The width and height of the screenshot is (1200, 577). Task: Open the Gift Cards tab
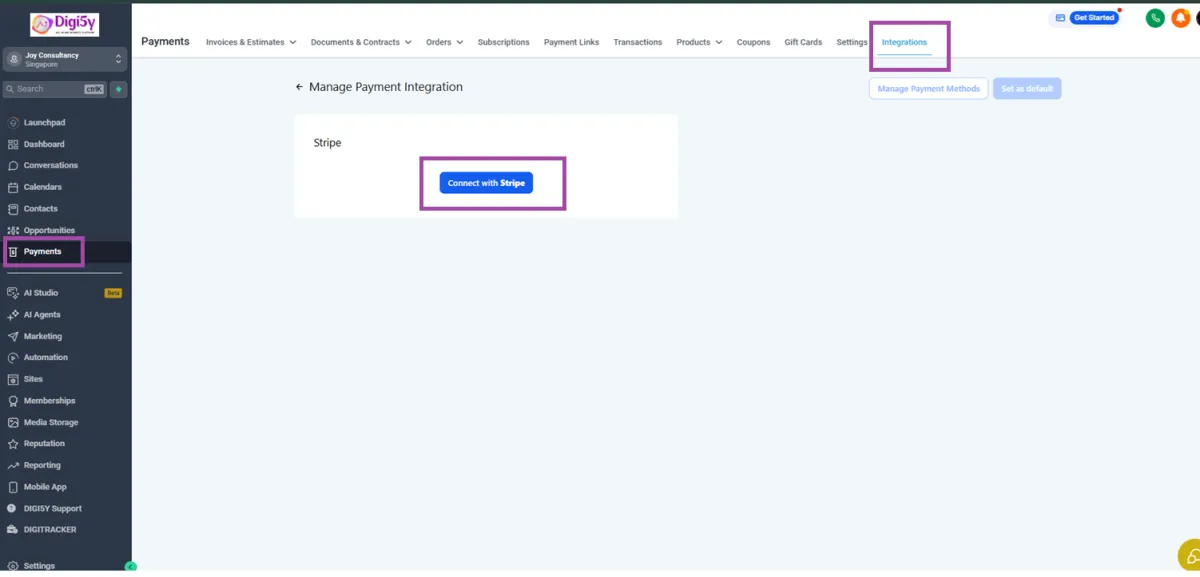(803, 42)
